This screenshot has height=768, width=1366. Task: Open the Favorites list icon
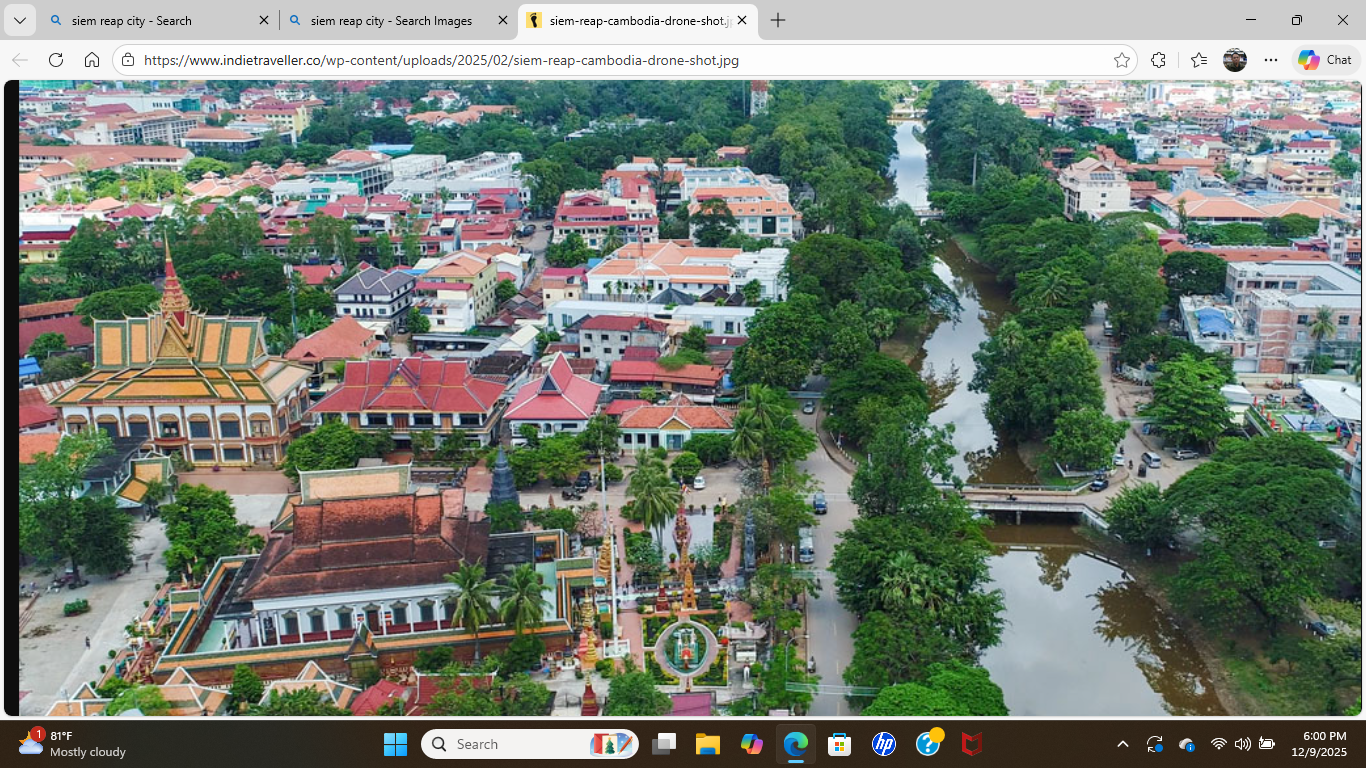(1199, 60)
